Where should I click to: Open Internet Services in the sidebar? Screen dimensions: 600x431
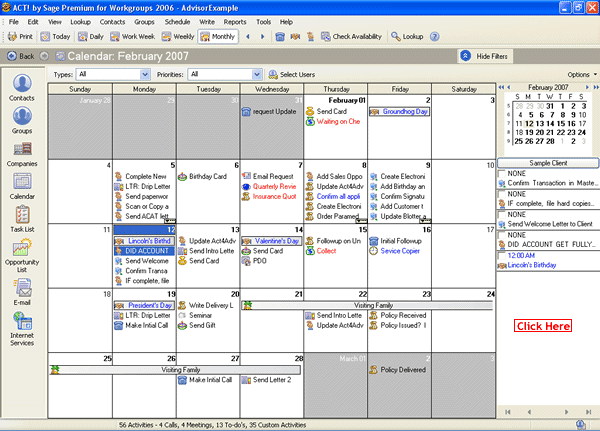tap(22, 329)
